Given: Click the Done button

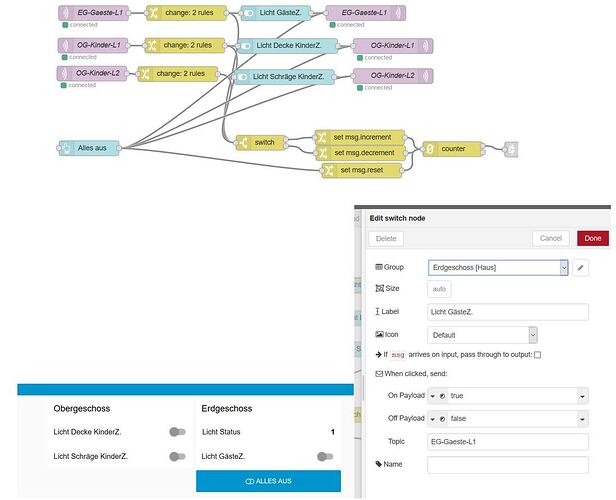Looking at the screenshot, I should (x=592, y=238).
